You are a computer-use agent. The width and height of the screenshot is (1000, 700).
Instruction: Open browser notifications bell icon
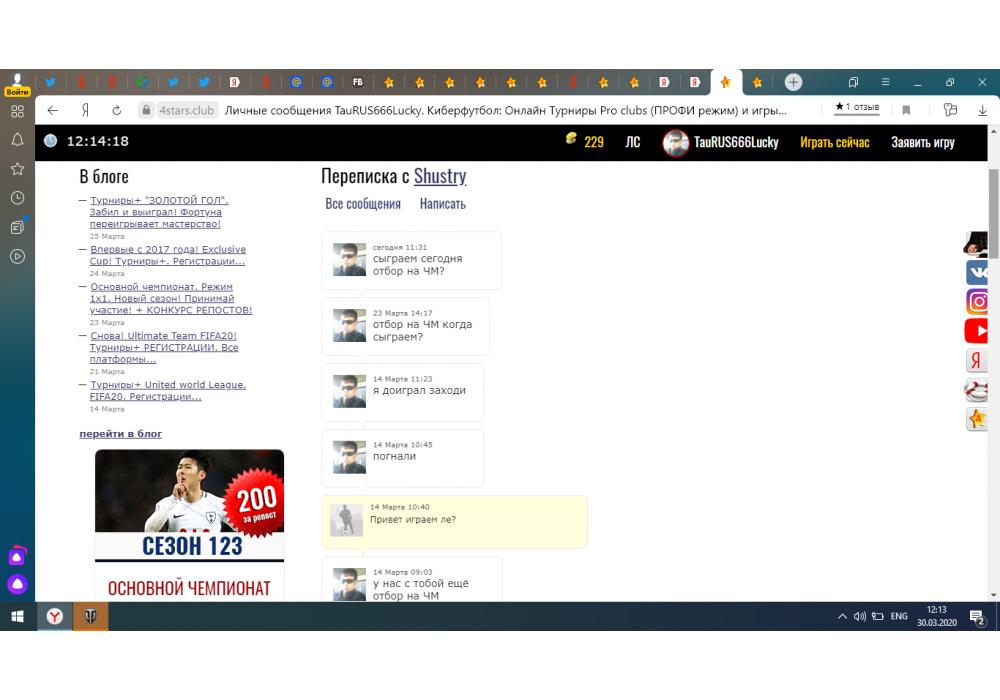point(17,140)
